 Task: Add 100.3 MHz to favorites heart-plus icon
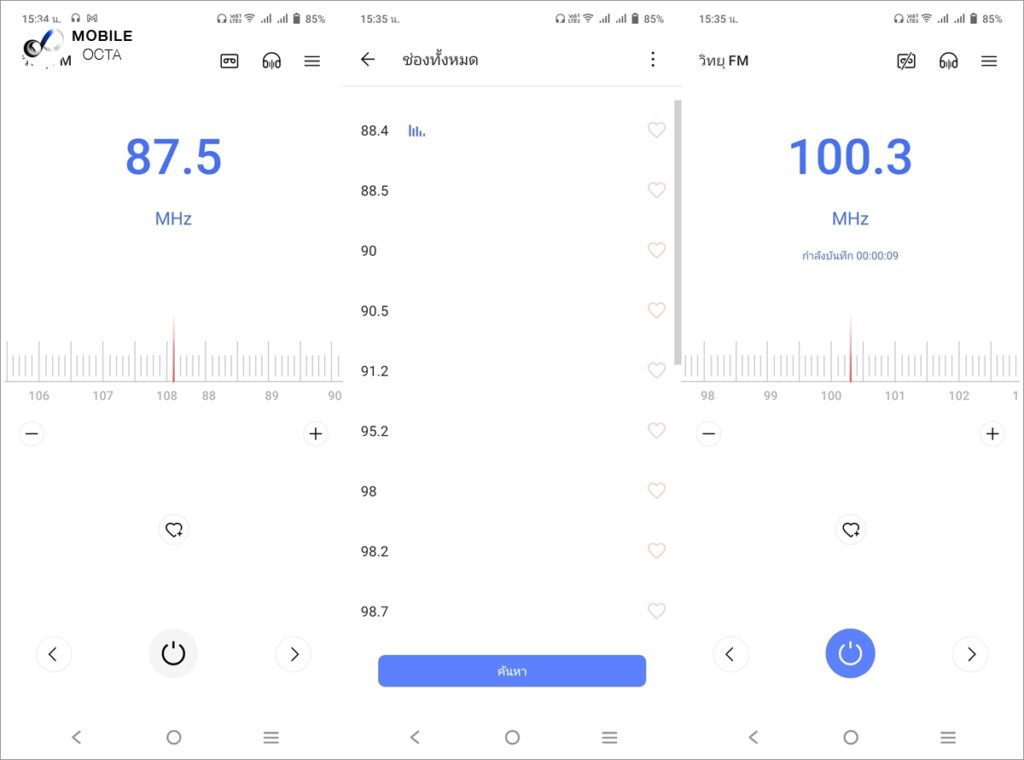tap(851, 530)
